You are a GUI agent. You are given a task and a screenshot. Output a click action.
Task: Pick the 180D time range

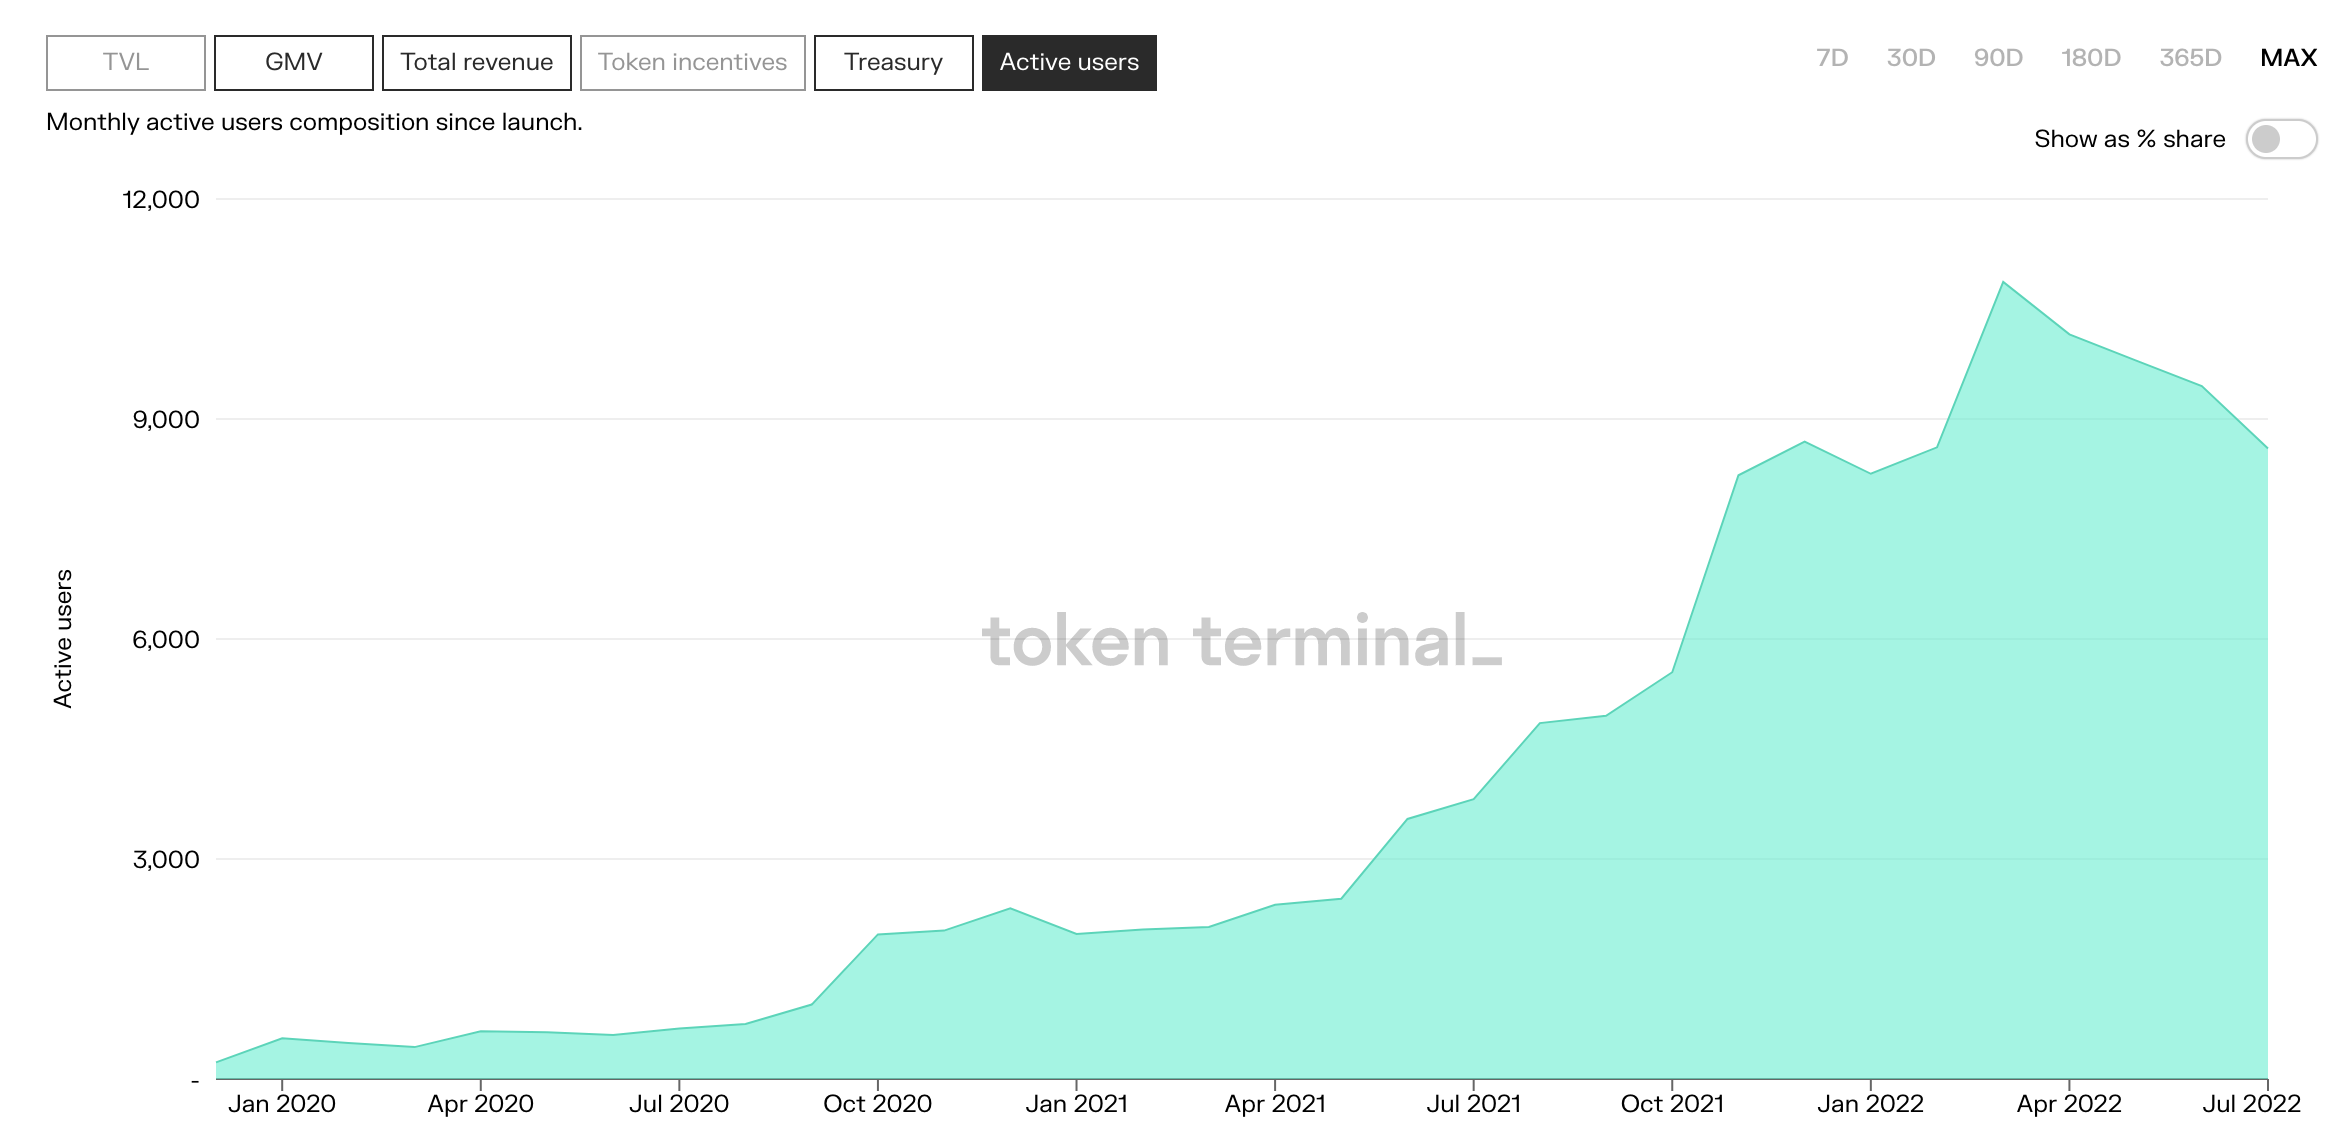pyautogui.click(x=2091, y=58)
